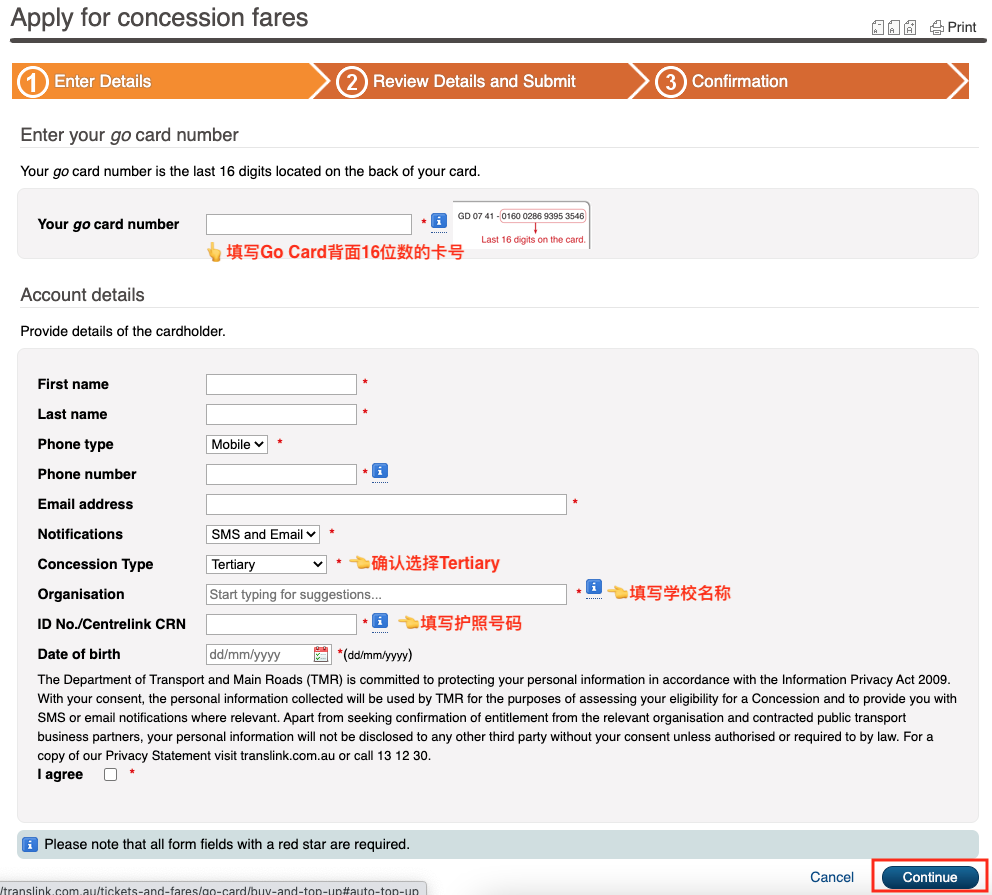This screenshot has width=992, height=895.
Task: Click the 'Apply for concession fares' heading
Action: [x=159, y=18]
